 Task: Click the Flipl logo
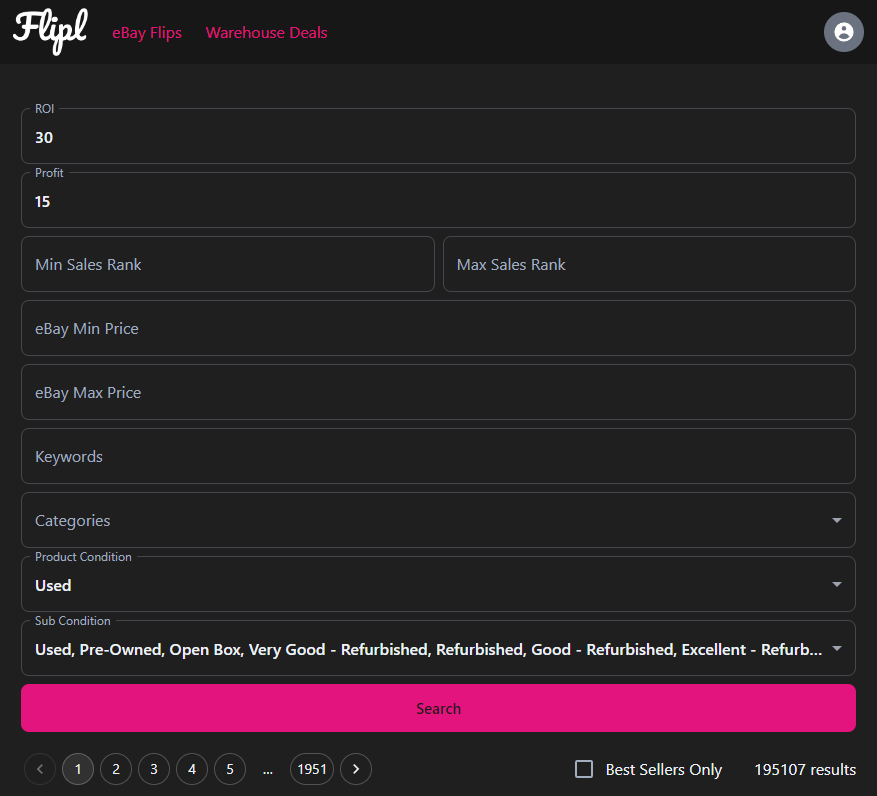(x=50, y=31)
